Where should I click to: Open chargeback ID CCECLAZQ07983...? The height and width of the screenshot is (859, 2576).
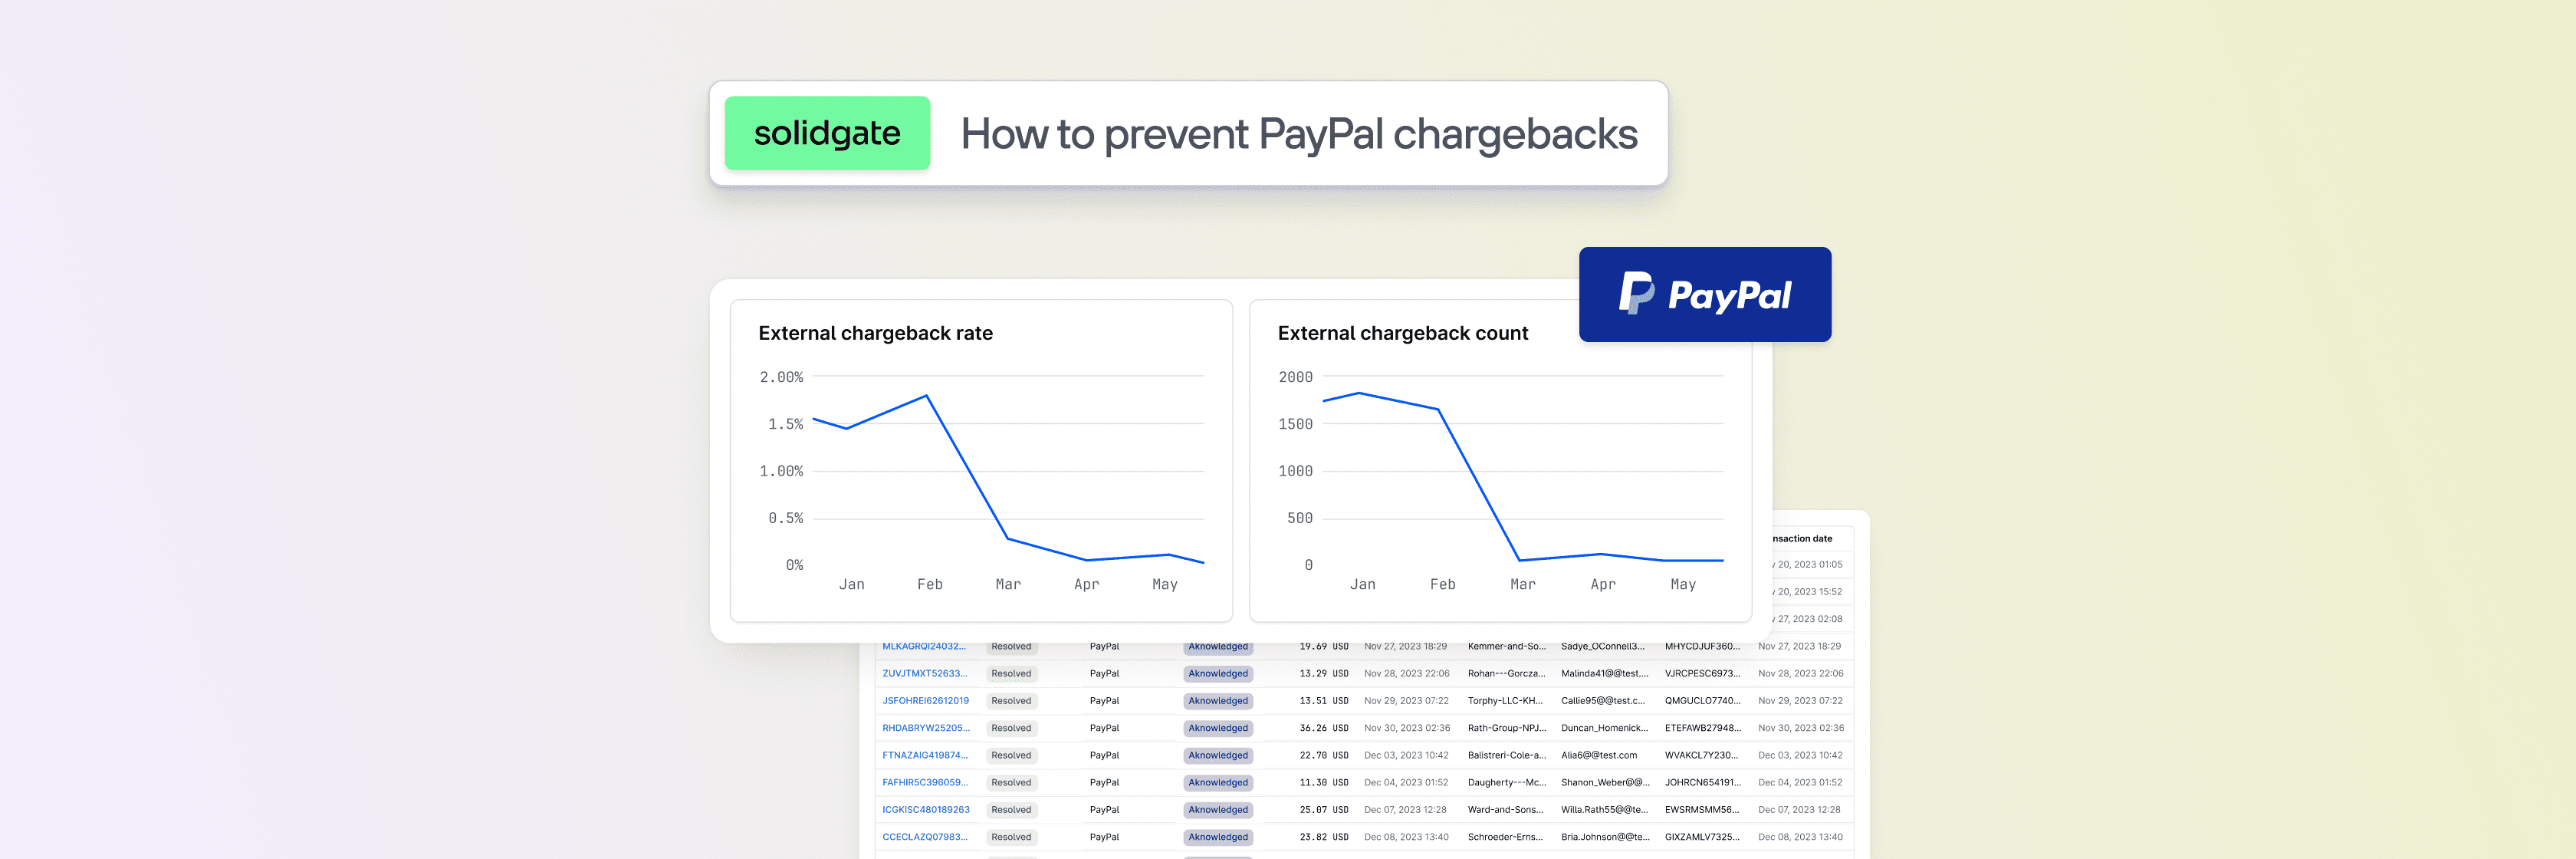[x=925, y=837]
